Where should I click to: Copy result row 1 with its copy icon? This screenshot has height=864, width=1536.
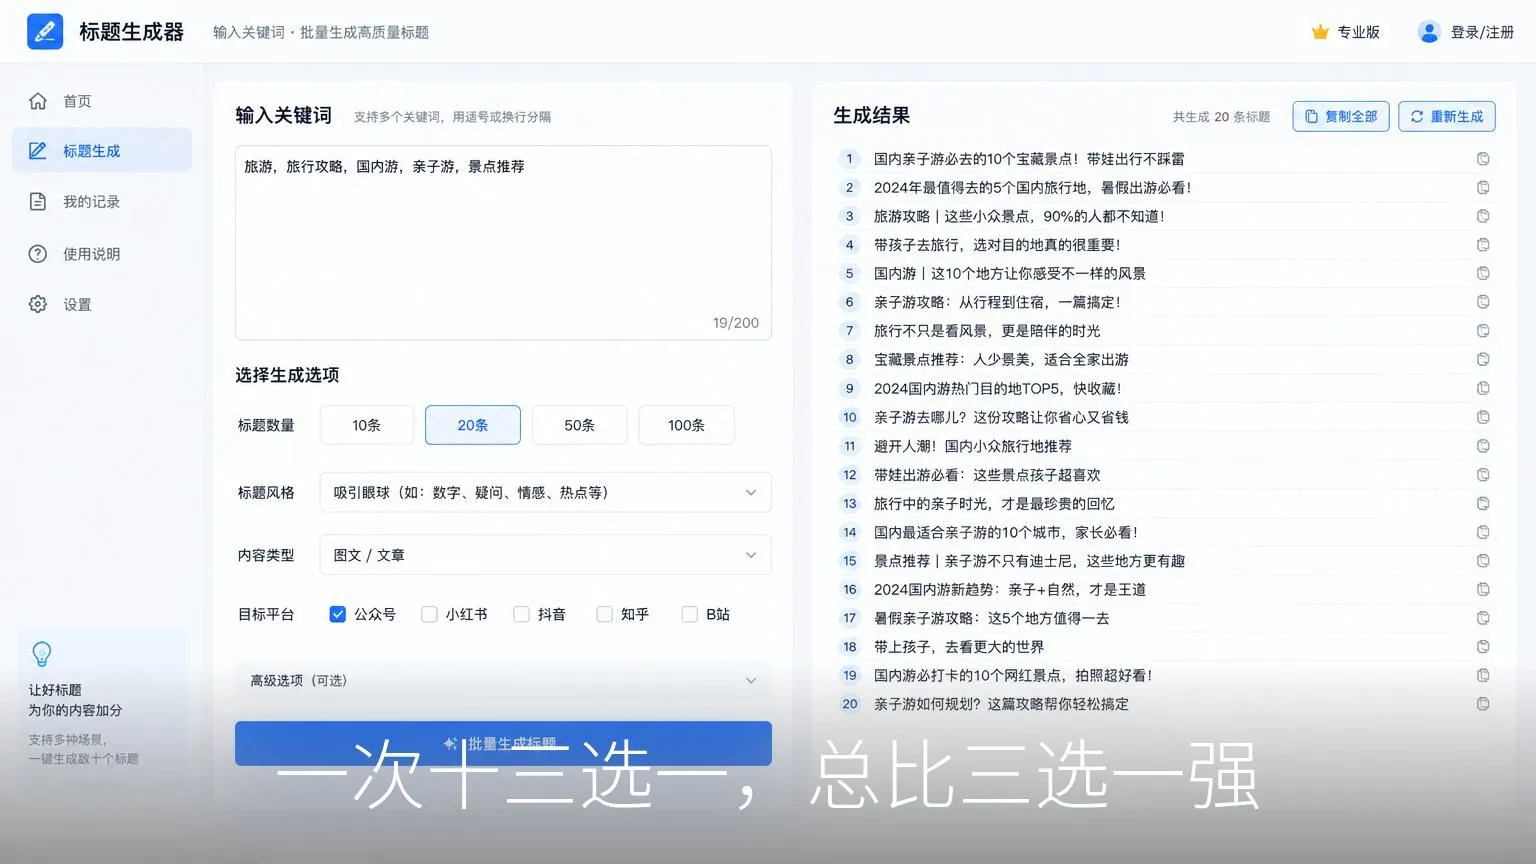1483,159
